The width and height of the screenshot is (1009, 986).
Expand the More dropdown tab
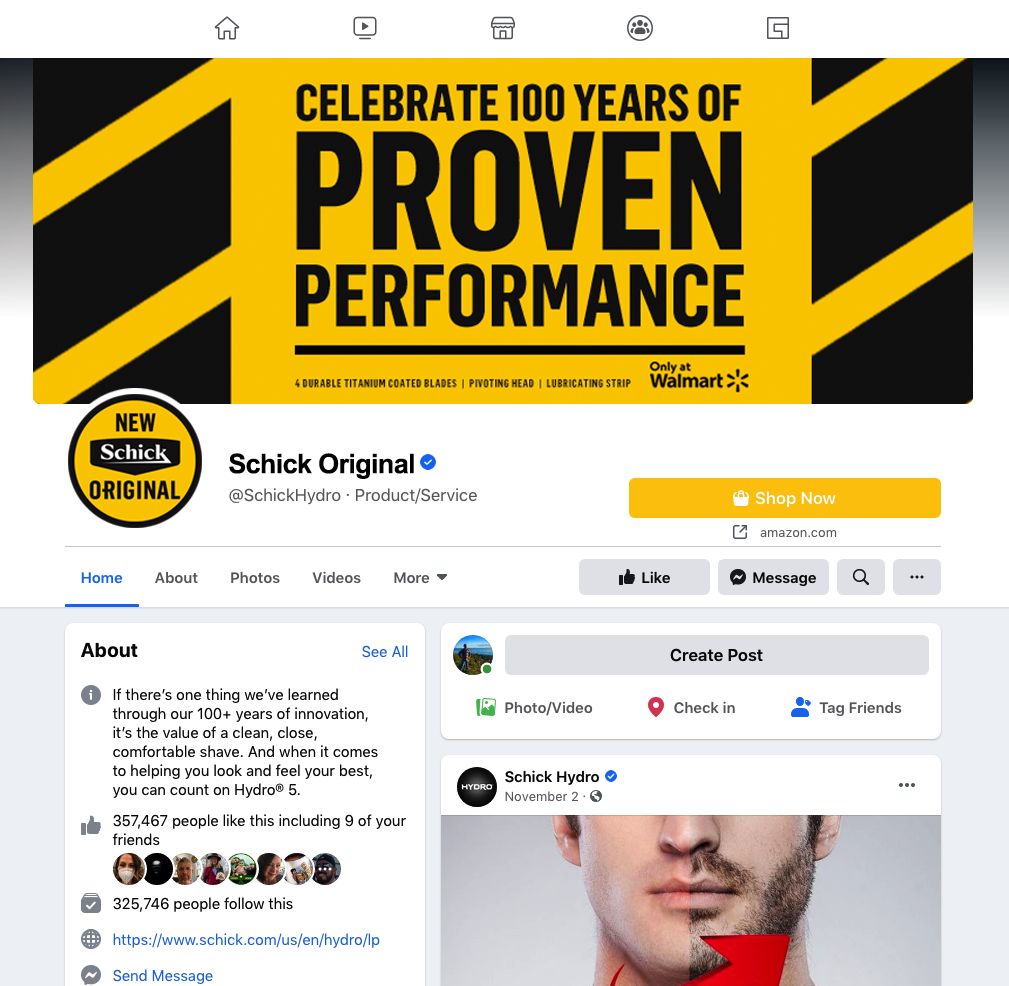420,578
